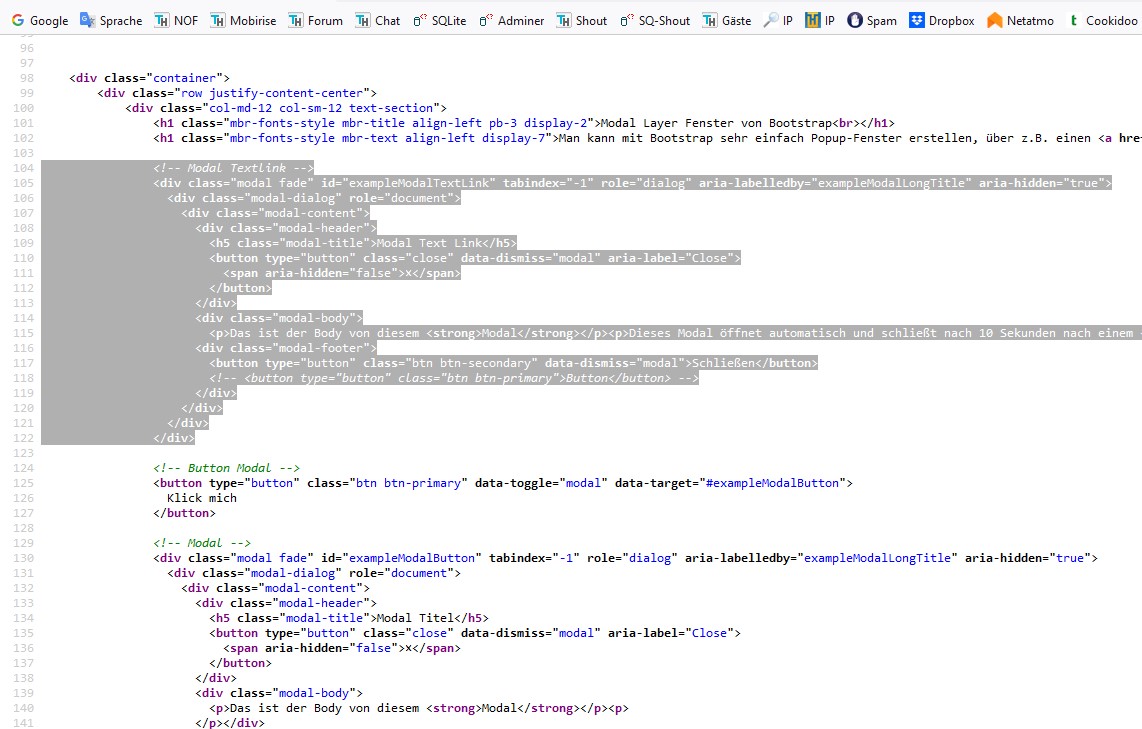The image size is (1142, 729).
Task: Open the NOF bookmark
Action: pyautogui.click(x=176, y=20)
